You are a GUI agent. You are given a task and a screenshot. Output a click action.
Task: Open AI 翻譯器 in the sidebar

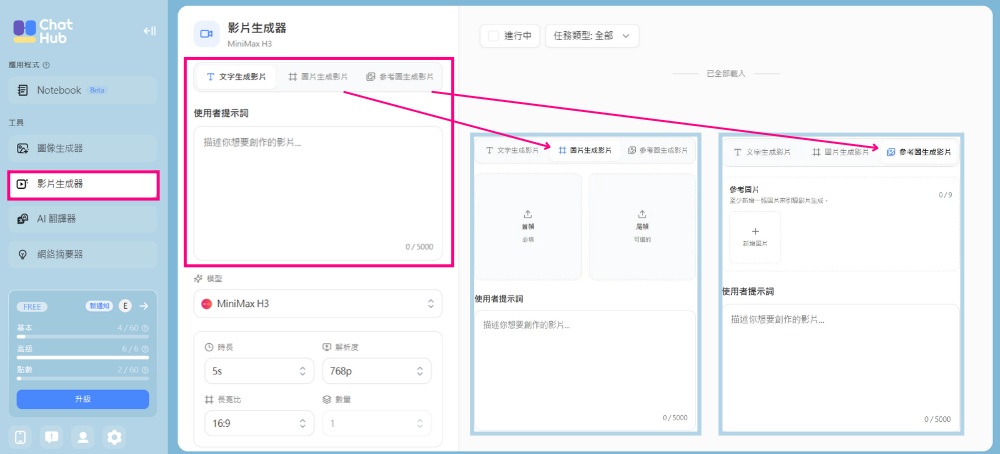83,219
